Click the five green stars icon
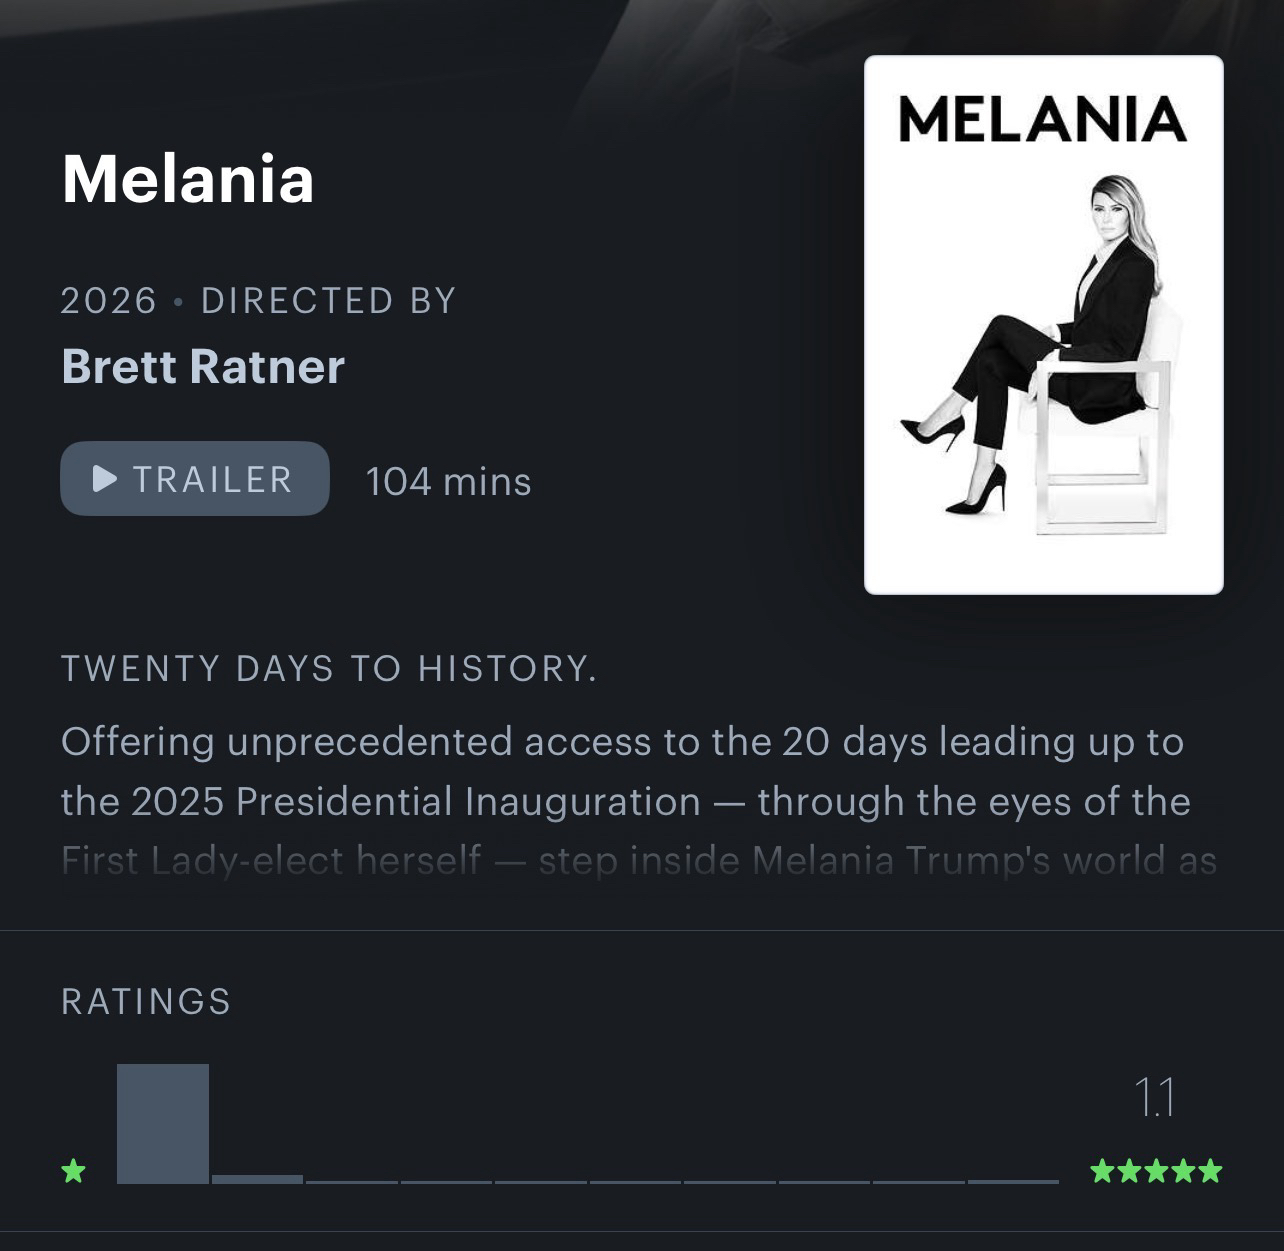Screen dimensions: 1284x1251 [1156, 1170]
